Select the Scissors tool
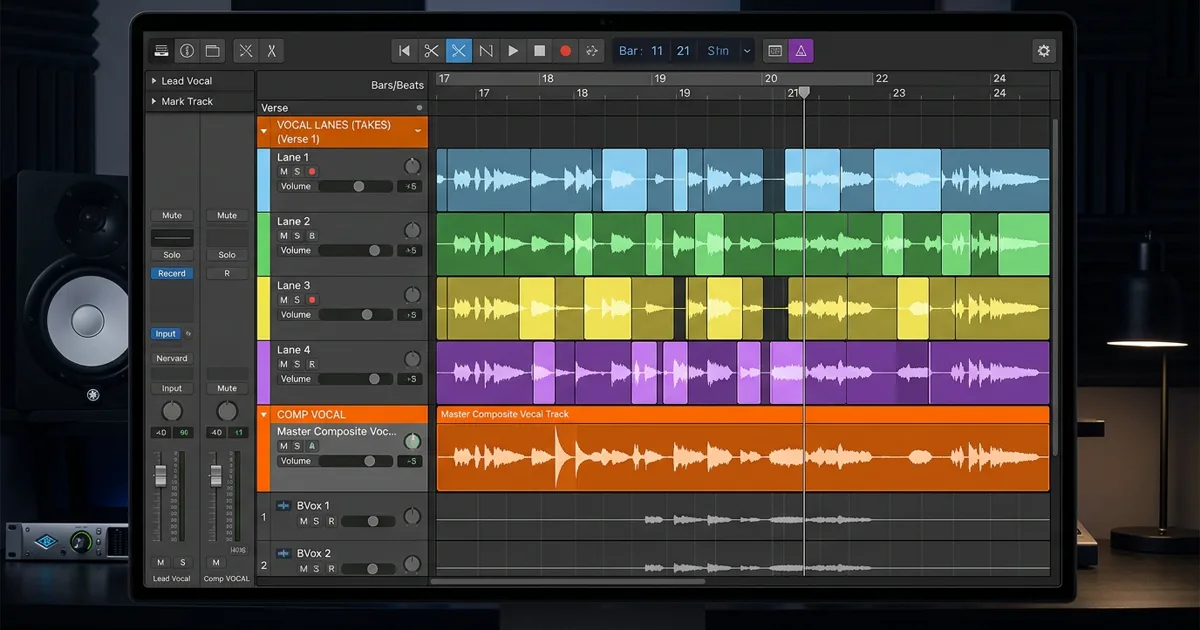 [x=431, y=51]
